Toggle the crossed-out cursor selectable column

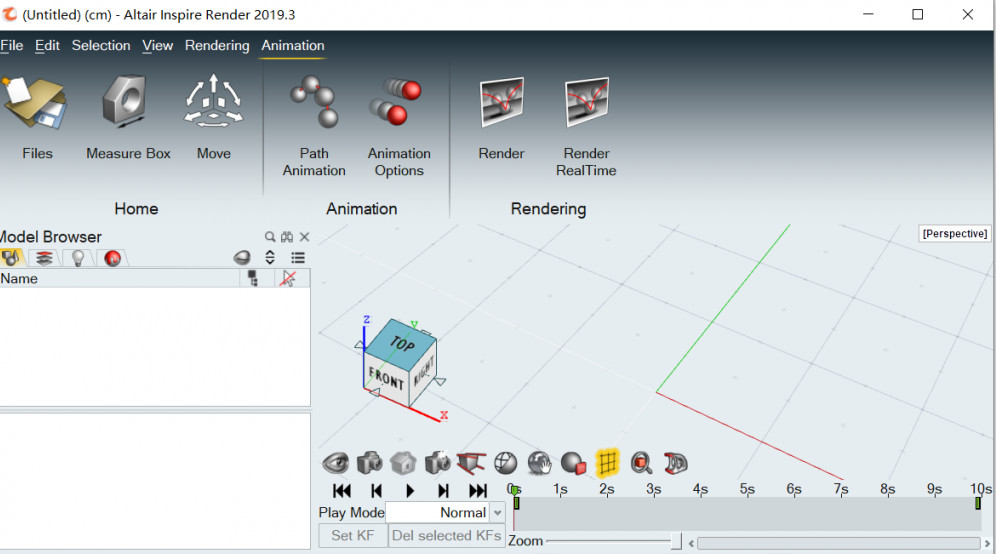pos(288,278)
